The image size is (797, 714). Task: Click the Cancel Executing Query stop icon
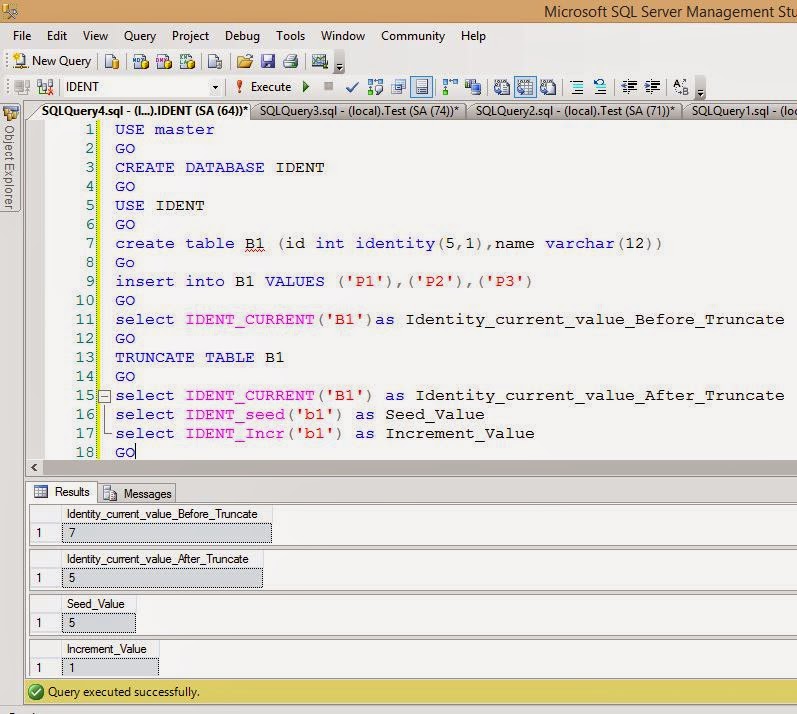point(329,86)
